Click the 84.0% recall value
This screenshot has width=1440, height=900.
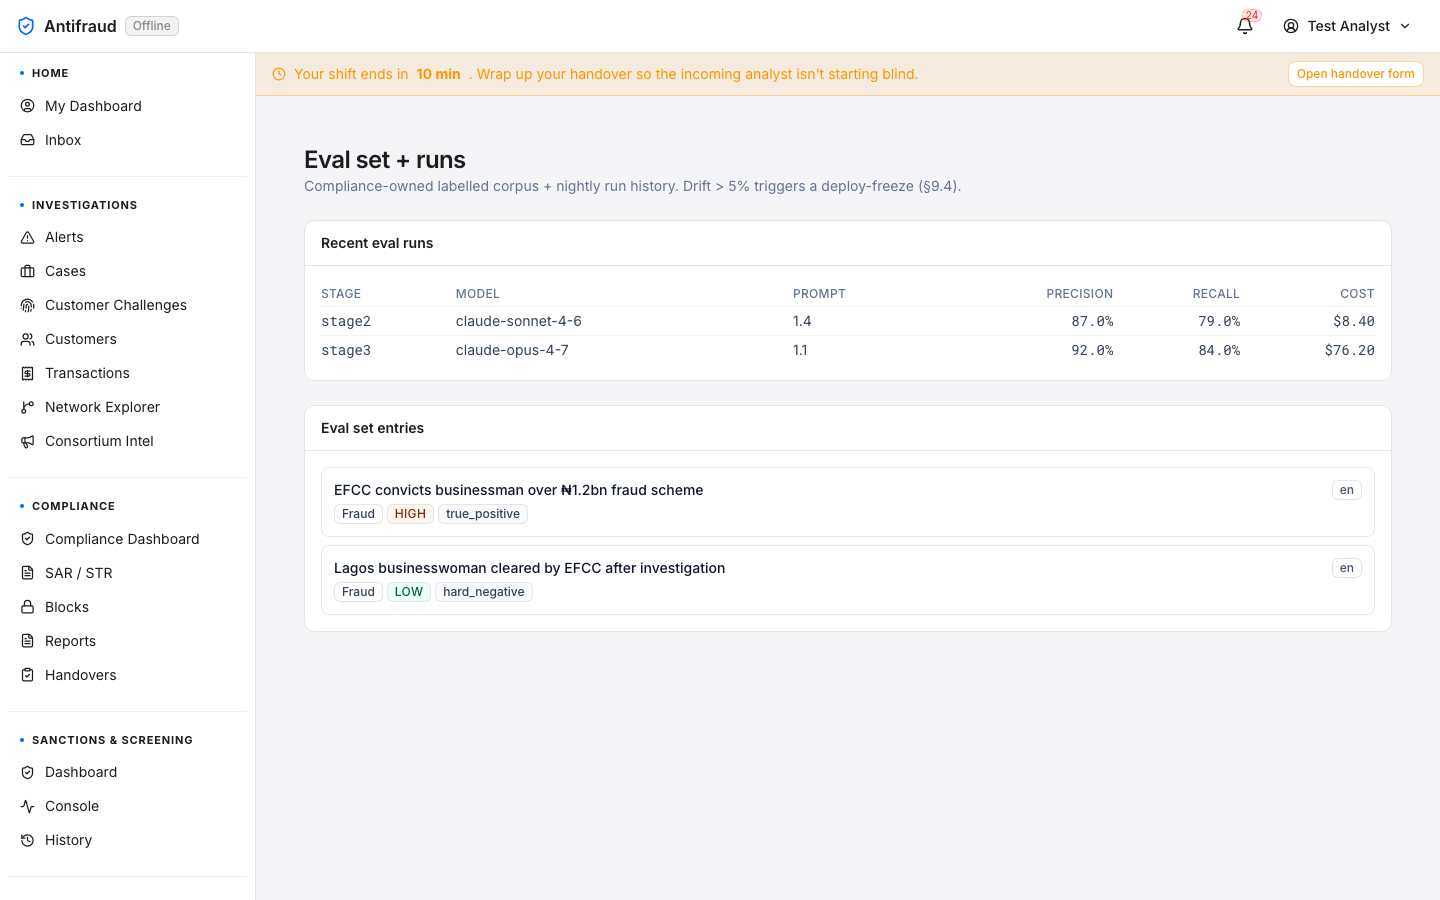coord(1219,350)
